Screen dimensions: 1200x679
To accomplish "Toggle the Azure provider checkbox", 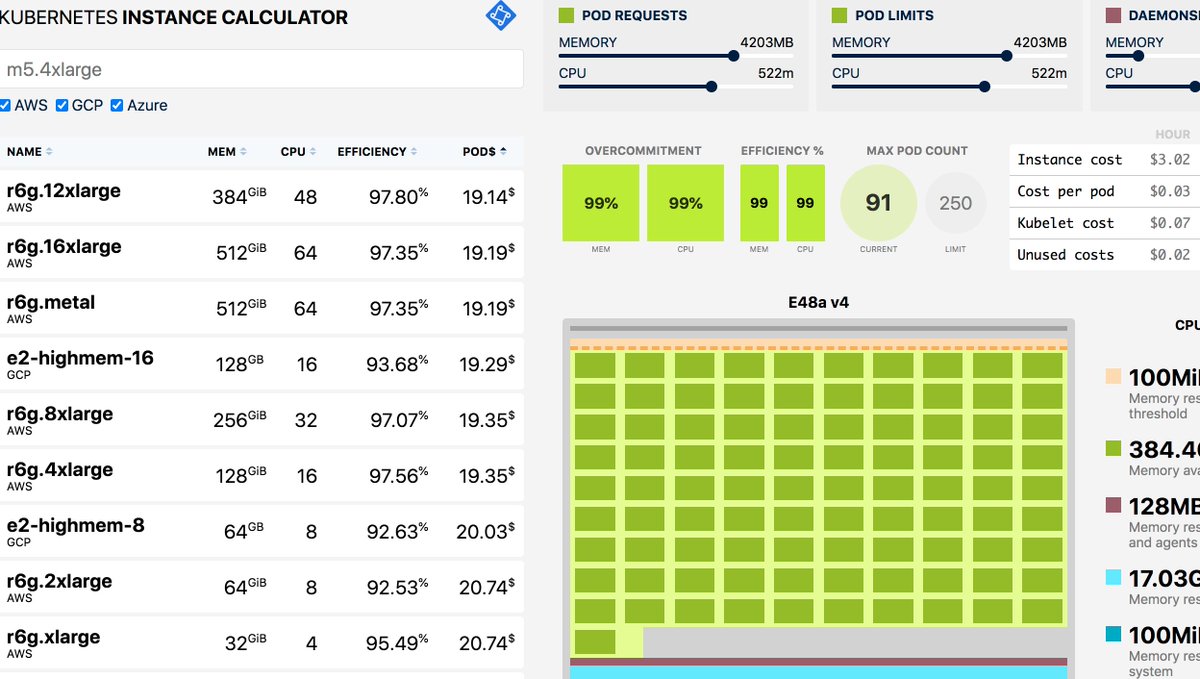I will 117,105.
